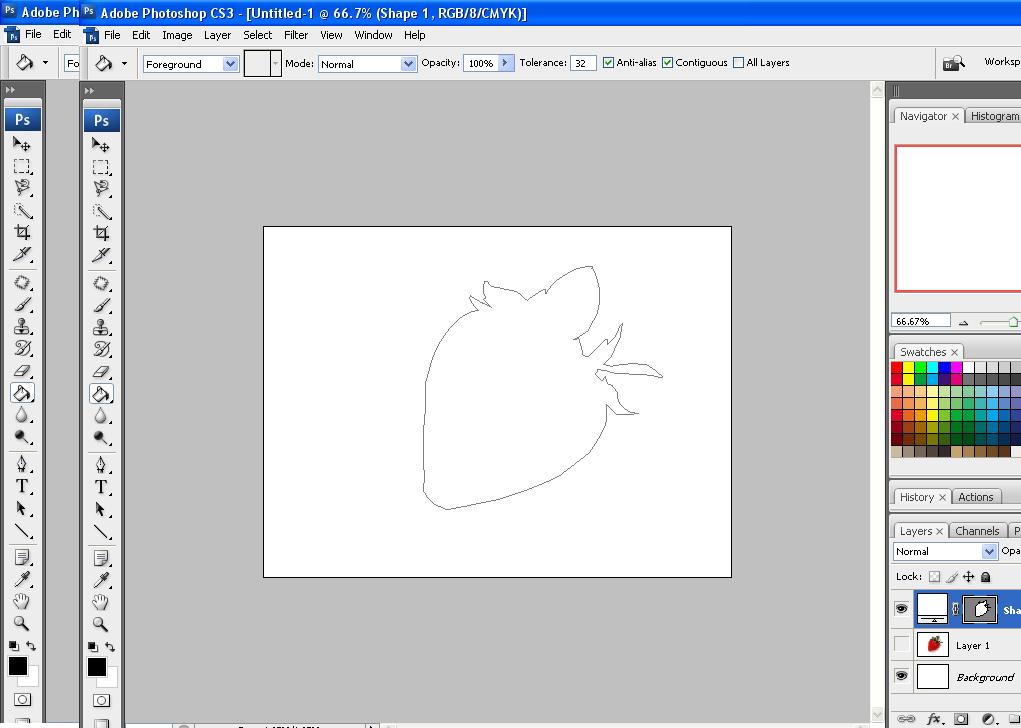The image size is (1021, 728).
Task: Select the Horizontal Type tool
Action: click(x=101, y=487)
